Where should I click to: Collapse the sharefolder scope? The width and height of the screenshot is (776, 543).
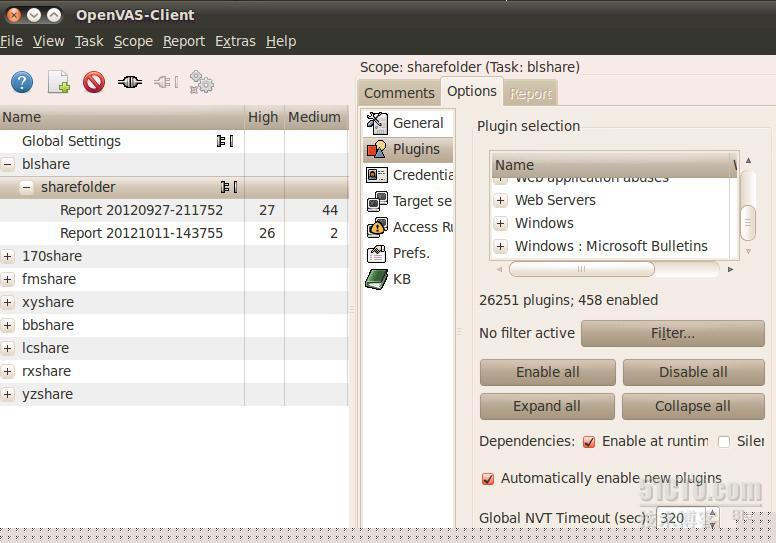[26, 187]
